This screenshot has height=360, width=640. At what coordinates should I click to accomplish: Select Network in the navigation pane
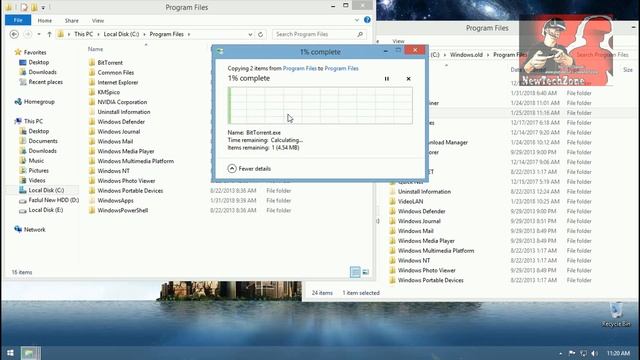[34, 229]
